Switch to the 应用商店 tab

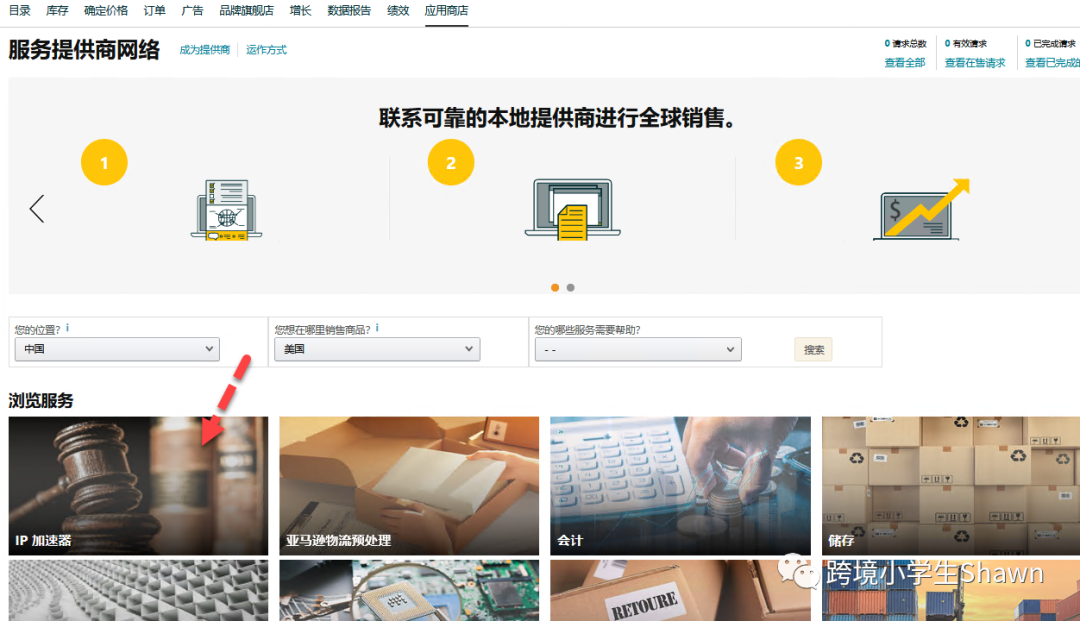[x=446, y=11]
